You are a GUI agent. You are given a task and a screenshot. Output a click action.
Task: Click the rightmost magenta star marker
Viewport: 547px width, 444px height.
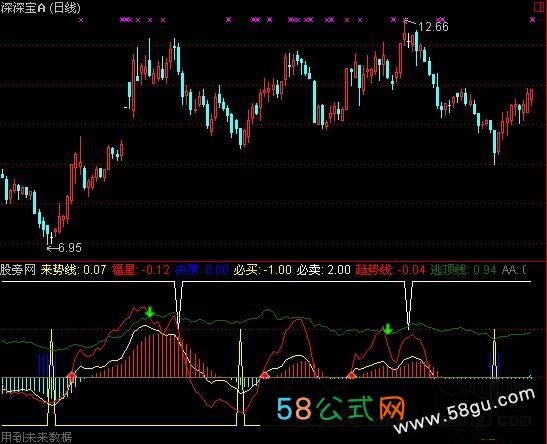pos(533,20)
